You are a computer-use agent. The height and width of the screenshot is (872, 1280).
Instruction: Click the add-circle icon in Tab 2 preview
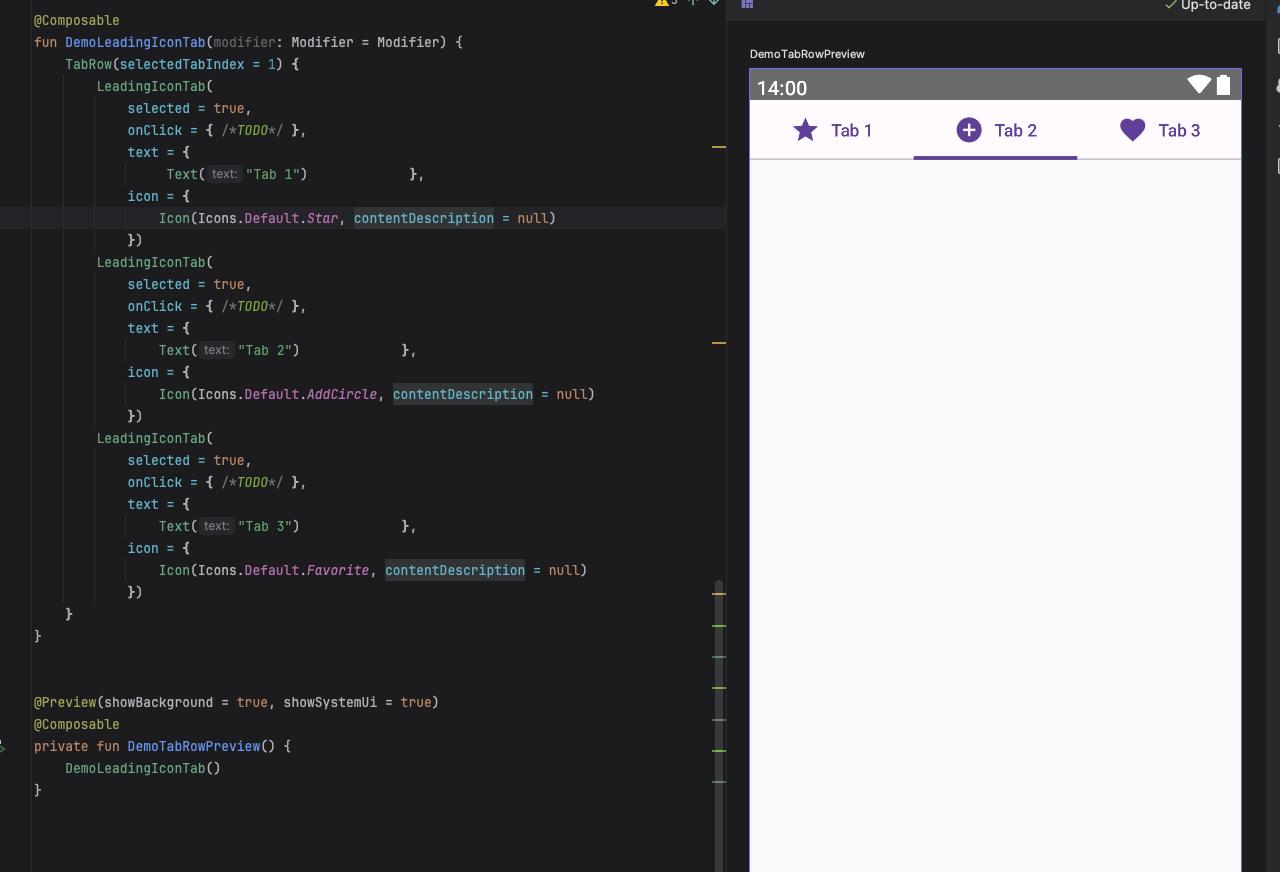point(969,130)
